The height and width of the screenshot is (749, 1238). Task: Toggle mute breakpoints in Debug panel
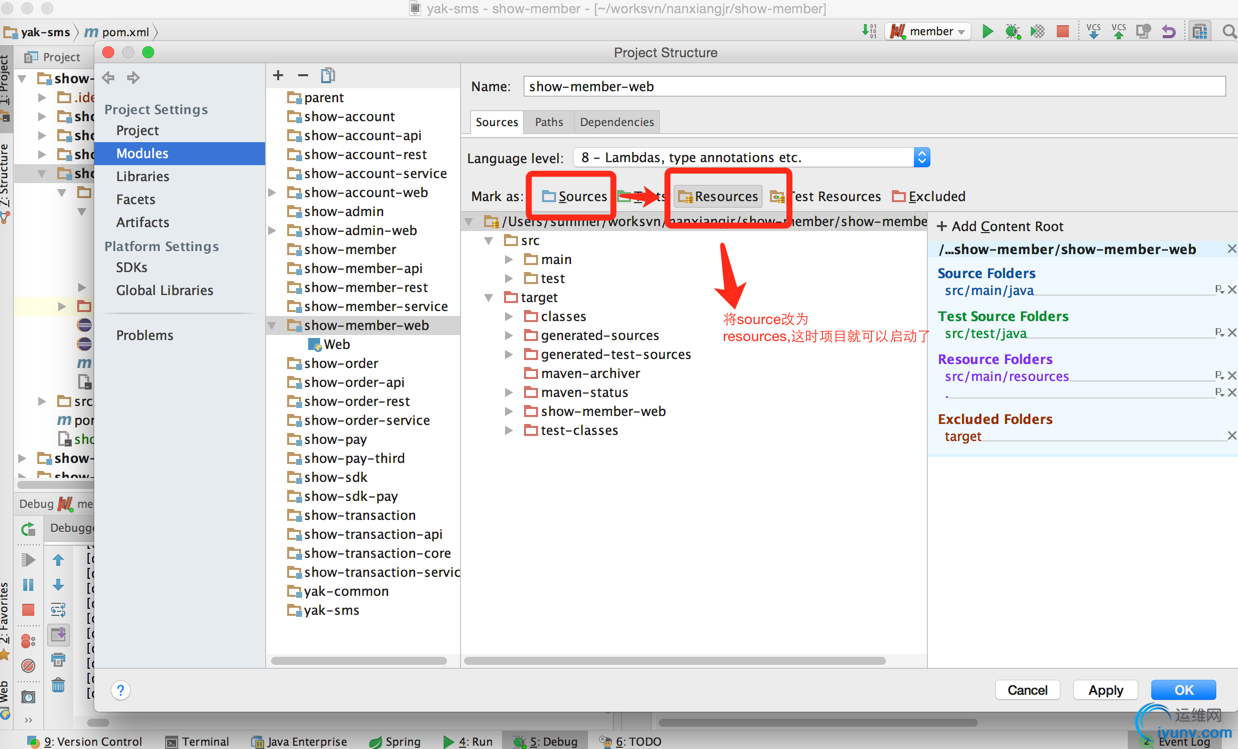tap(28, 665)
